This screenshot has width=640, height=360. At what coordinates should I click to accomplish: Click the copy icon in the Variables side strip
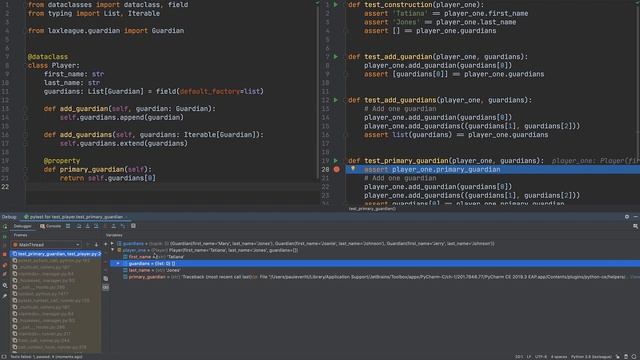coord(106,278)
